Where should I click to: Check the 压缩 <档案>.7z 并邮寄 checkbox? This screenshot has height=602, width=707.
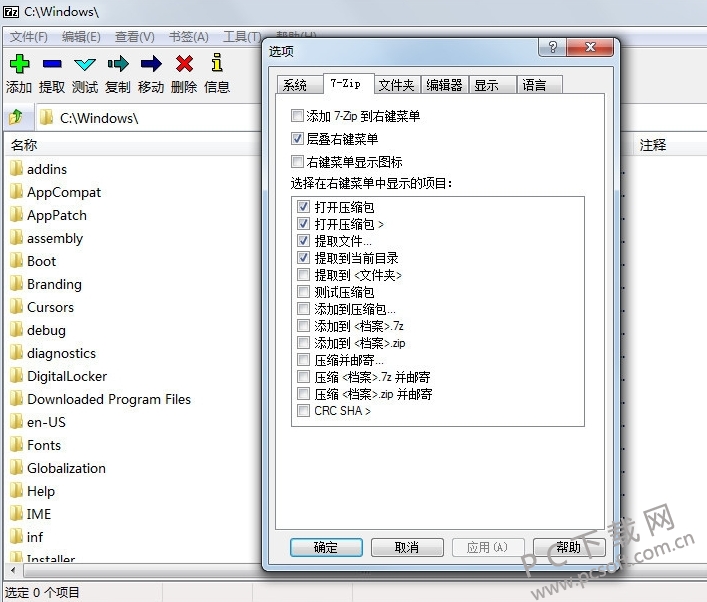303,377
